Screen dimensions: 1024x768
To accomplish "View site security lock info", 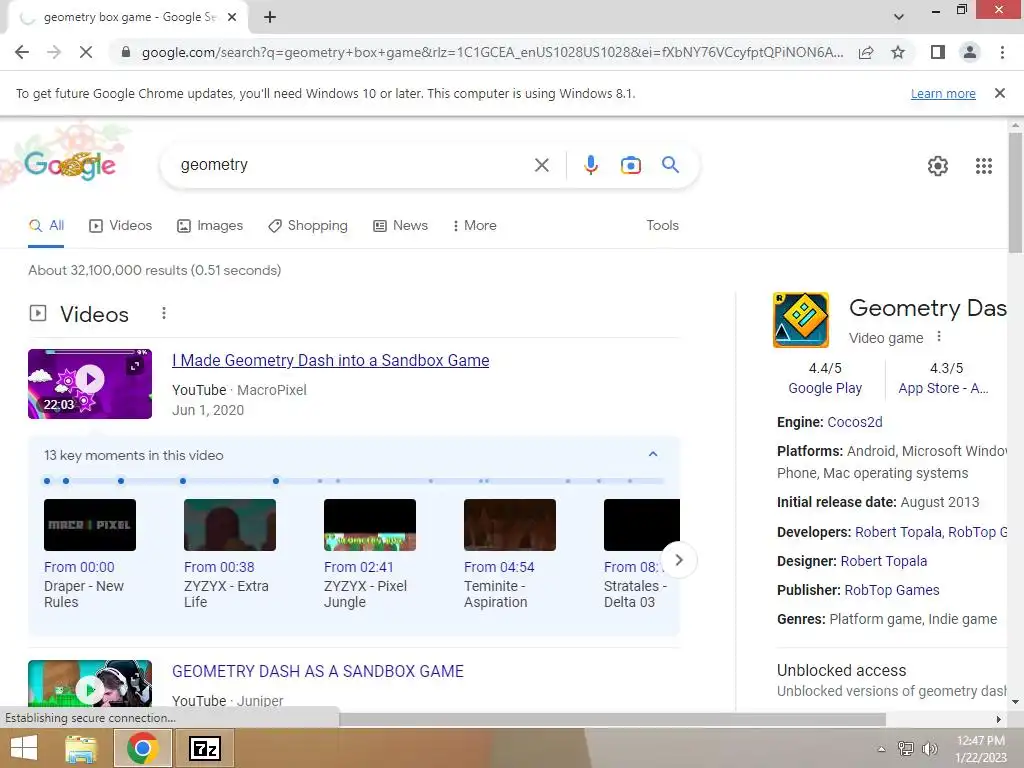I will click(126, 52).
